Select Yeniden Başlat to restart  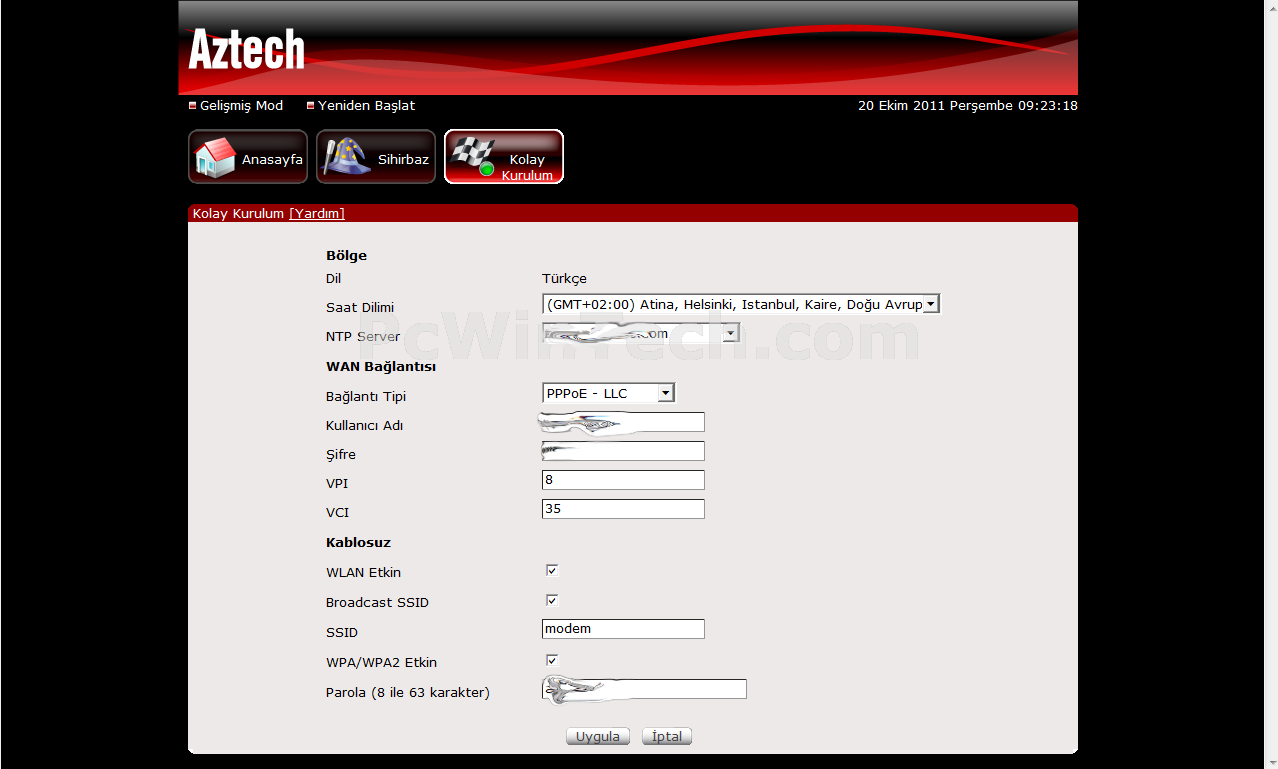point(366,106)
